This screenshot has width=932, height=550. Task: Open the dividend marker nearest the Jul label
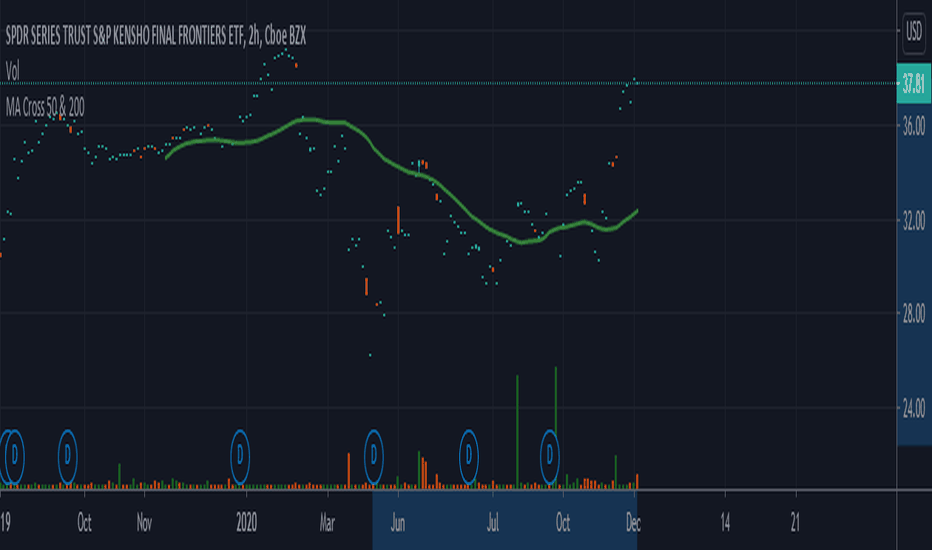point(469,456)
